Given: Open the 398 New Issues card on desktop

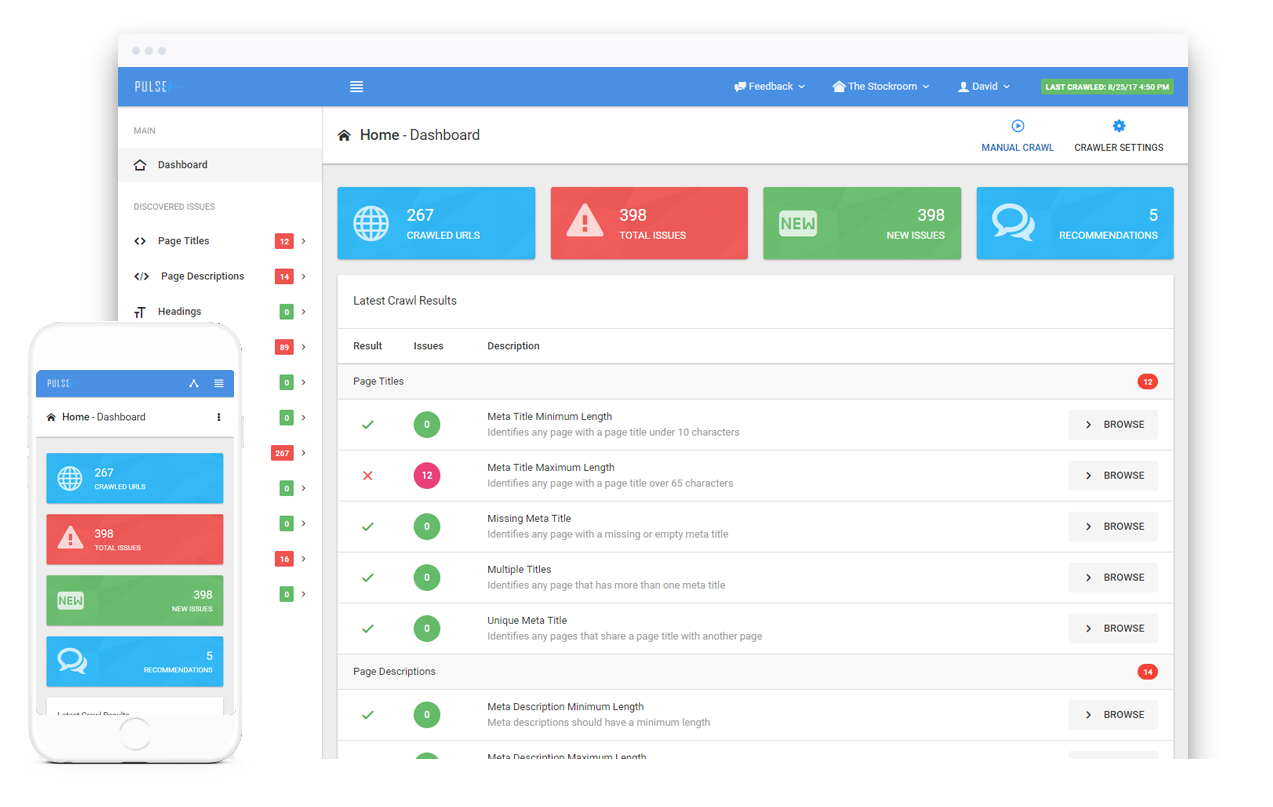Looking at the screenshot, I should coord(862,223).
